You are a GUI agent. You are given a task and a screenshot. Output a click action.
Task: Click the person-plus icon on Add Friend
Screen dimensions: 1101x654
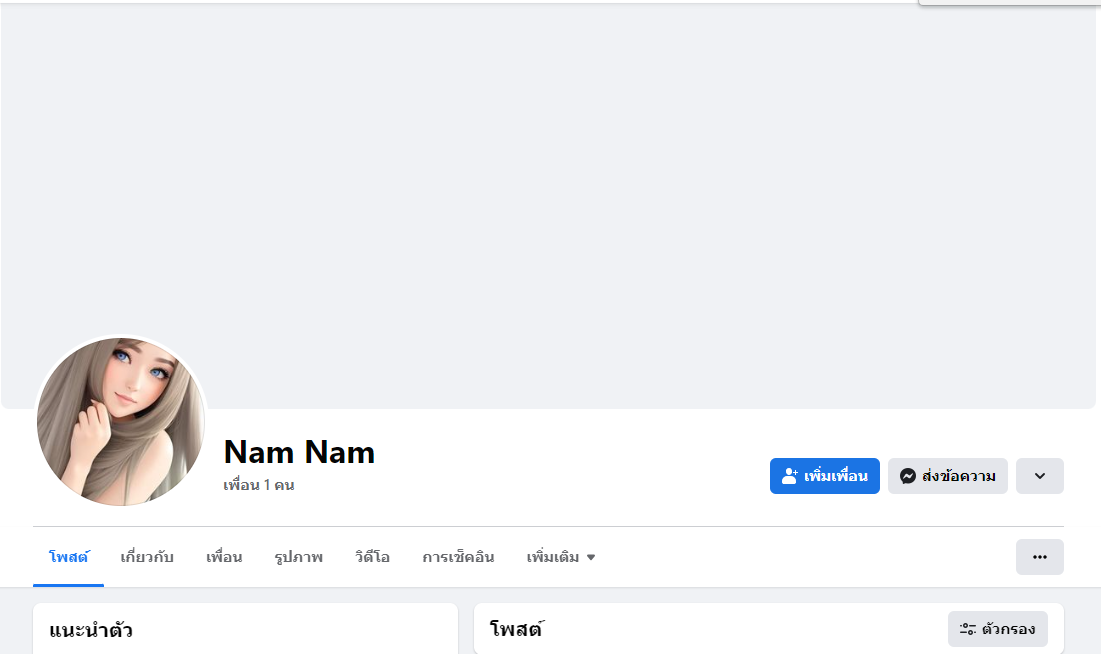tap(790, 476)
